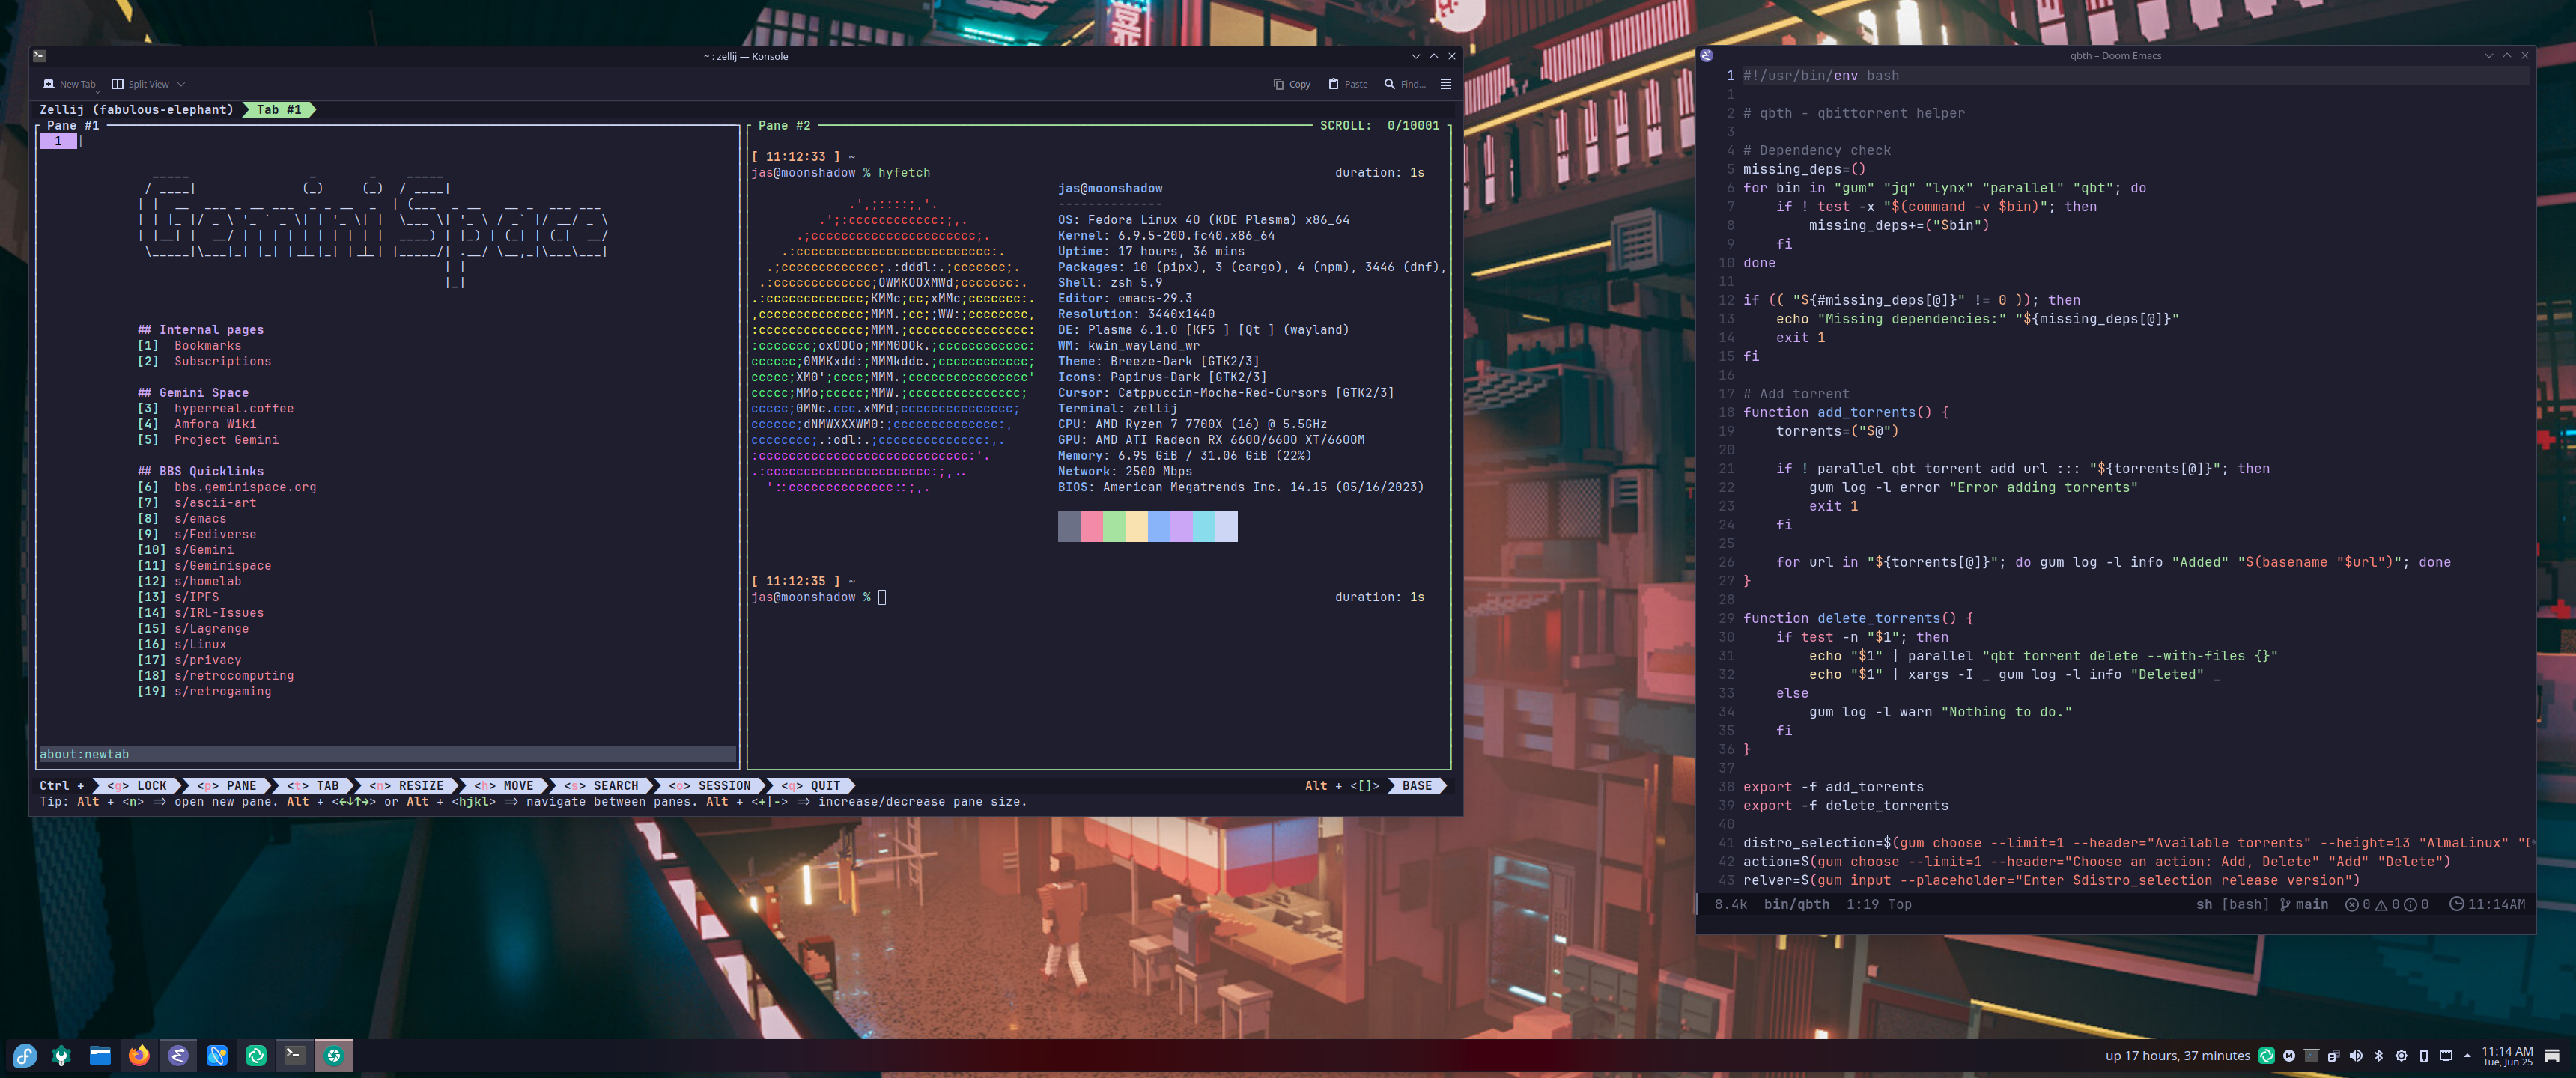Expand the Split View dropdown arrow
The height and width of the screenshot is (1078, 2576).
(x=181, y=84)
